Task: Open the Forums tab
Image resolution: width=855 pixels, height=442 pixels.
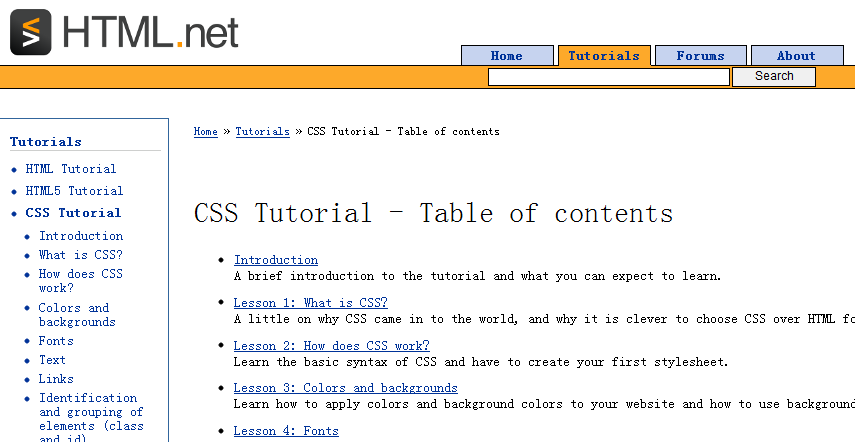Action: pos(700,56)
